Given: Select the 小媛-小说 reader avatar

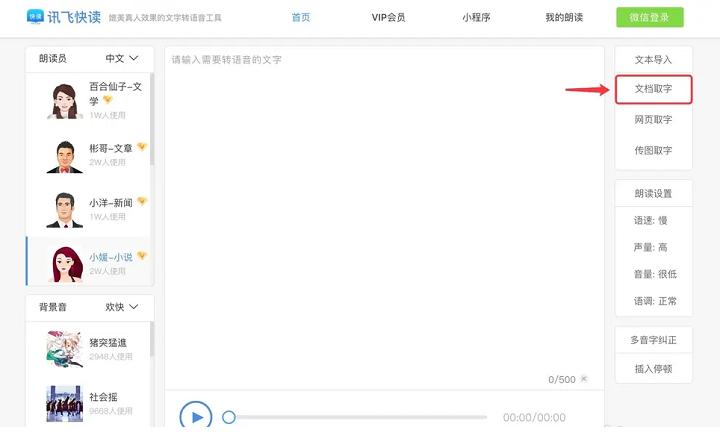Looking at the screenshot, I should [65, 264].
